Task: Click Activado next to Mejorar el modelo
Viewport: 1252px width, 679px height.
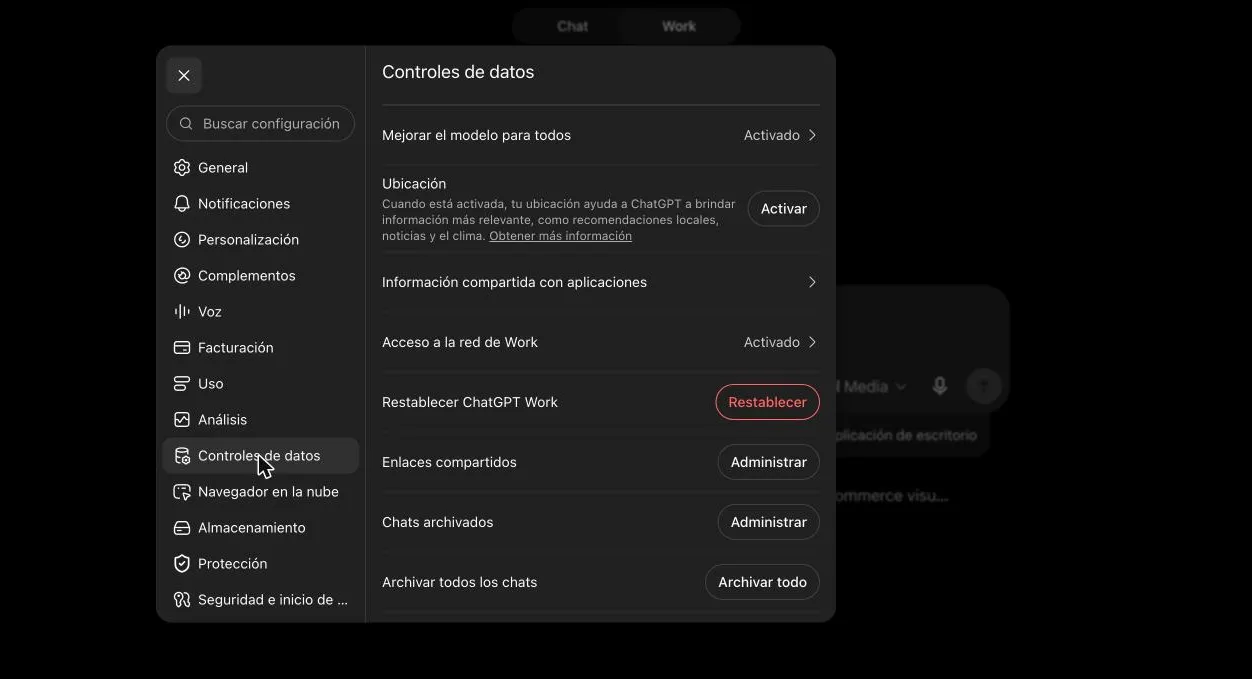Action: 771,135
